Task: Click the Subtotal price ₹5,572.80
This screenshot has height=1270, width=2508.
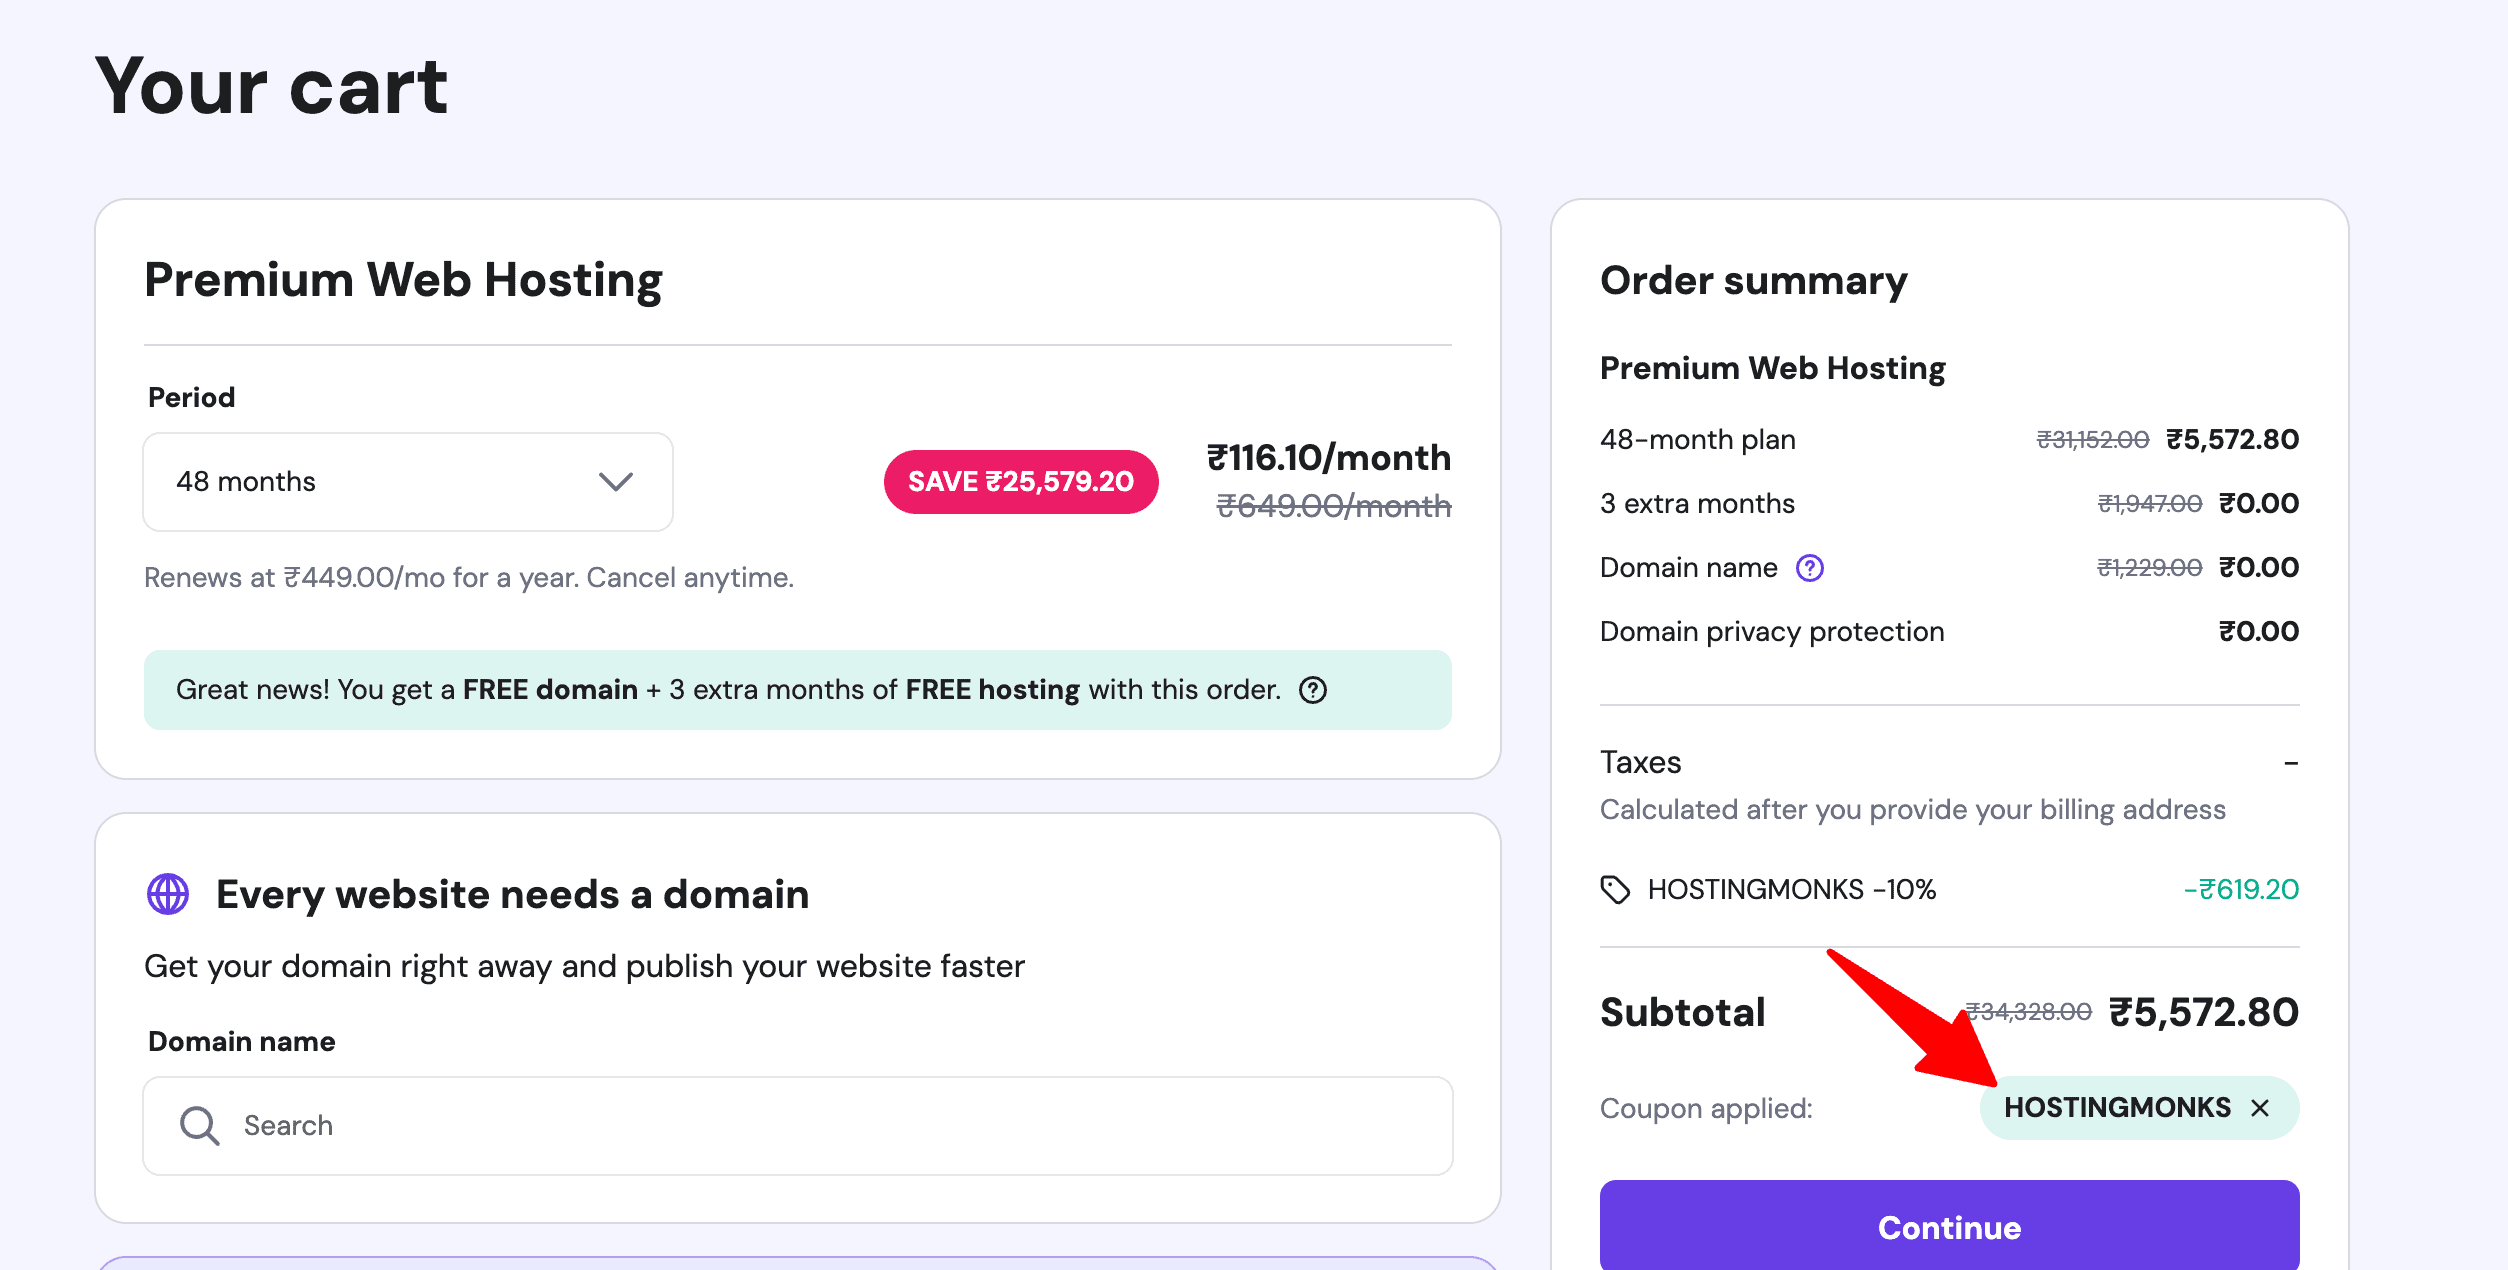Action: pyautogui.click(x=2201, y=1012)
